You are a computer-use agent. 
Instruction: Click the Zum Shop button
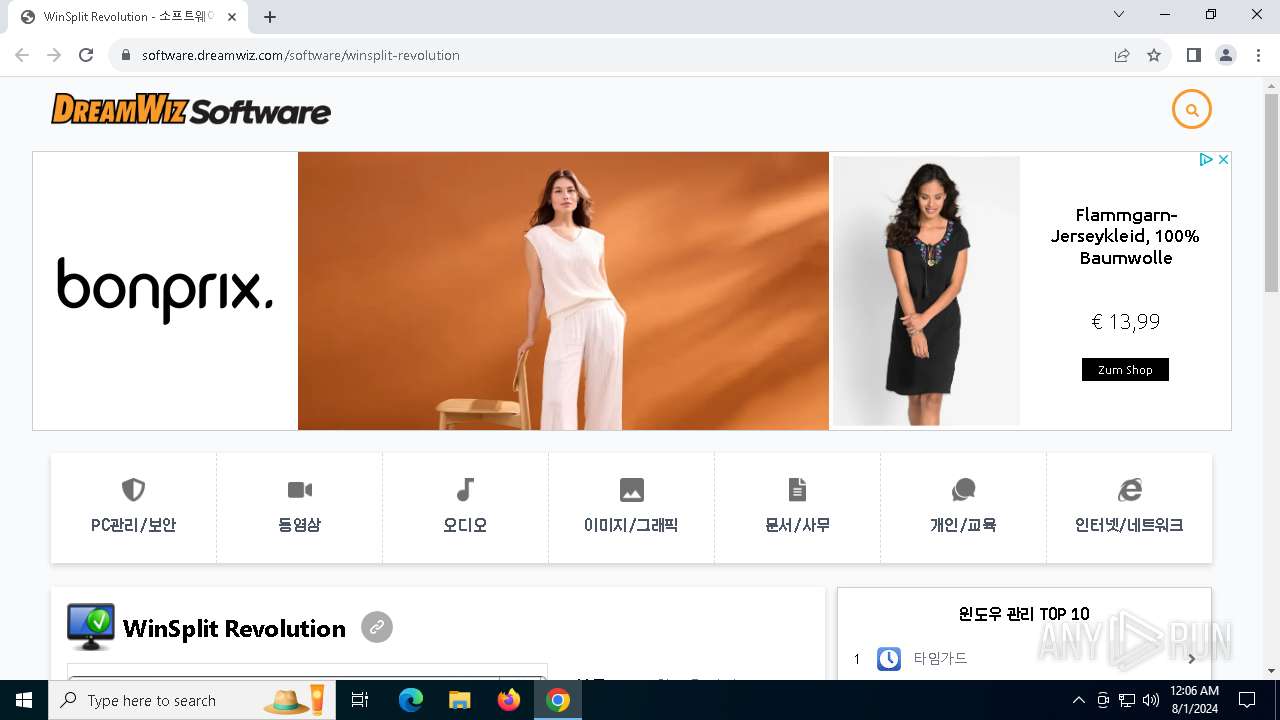pyautogui.click(x=1125, y=370)
